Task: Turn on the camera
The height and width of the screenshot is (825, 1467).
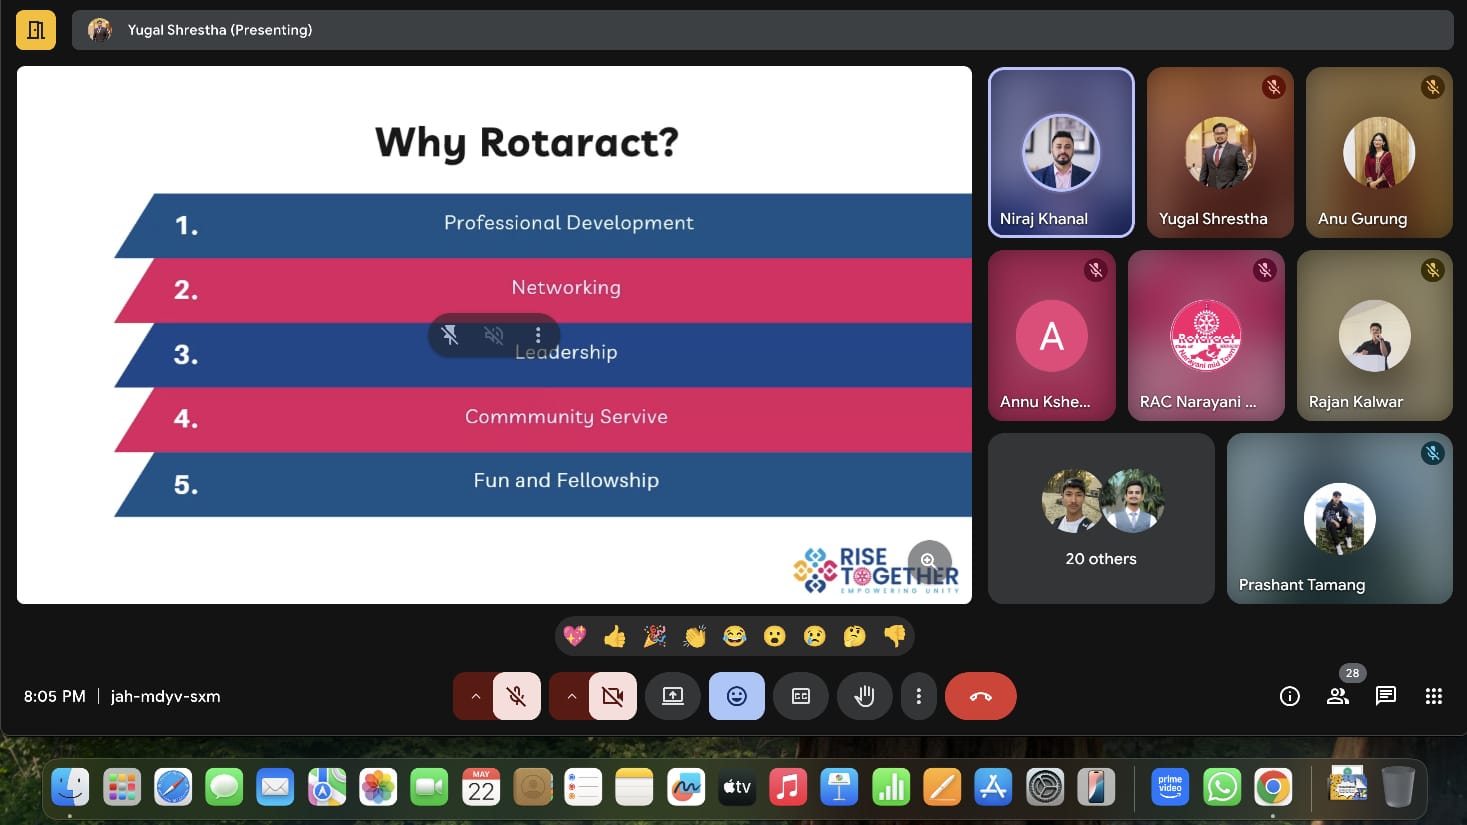Action: [613, 696]
